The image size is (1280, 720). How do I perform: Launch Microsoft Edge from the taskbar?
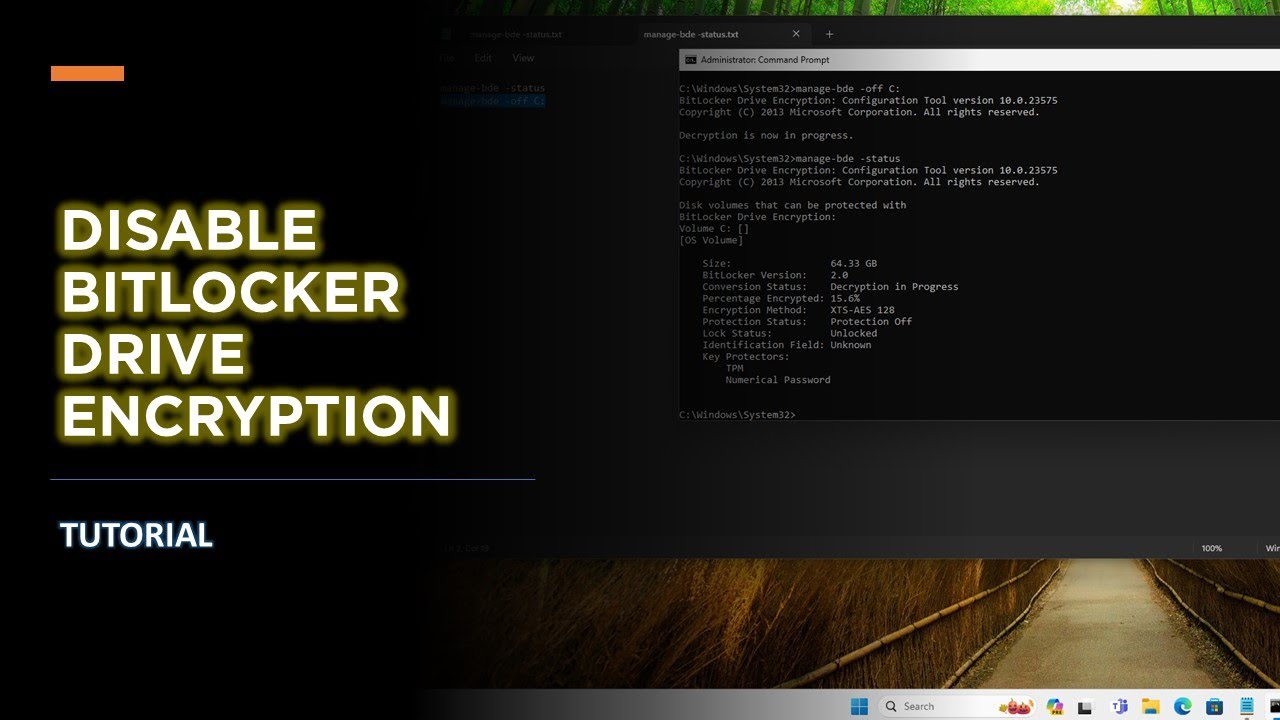tap(1182, 706)
